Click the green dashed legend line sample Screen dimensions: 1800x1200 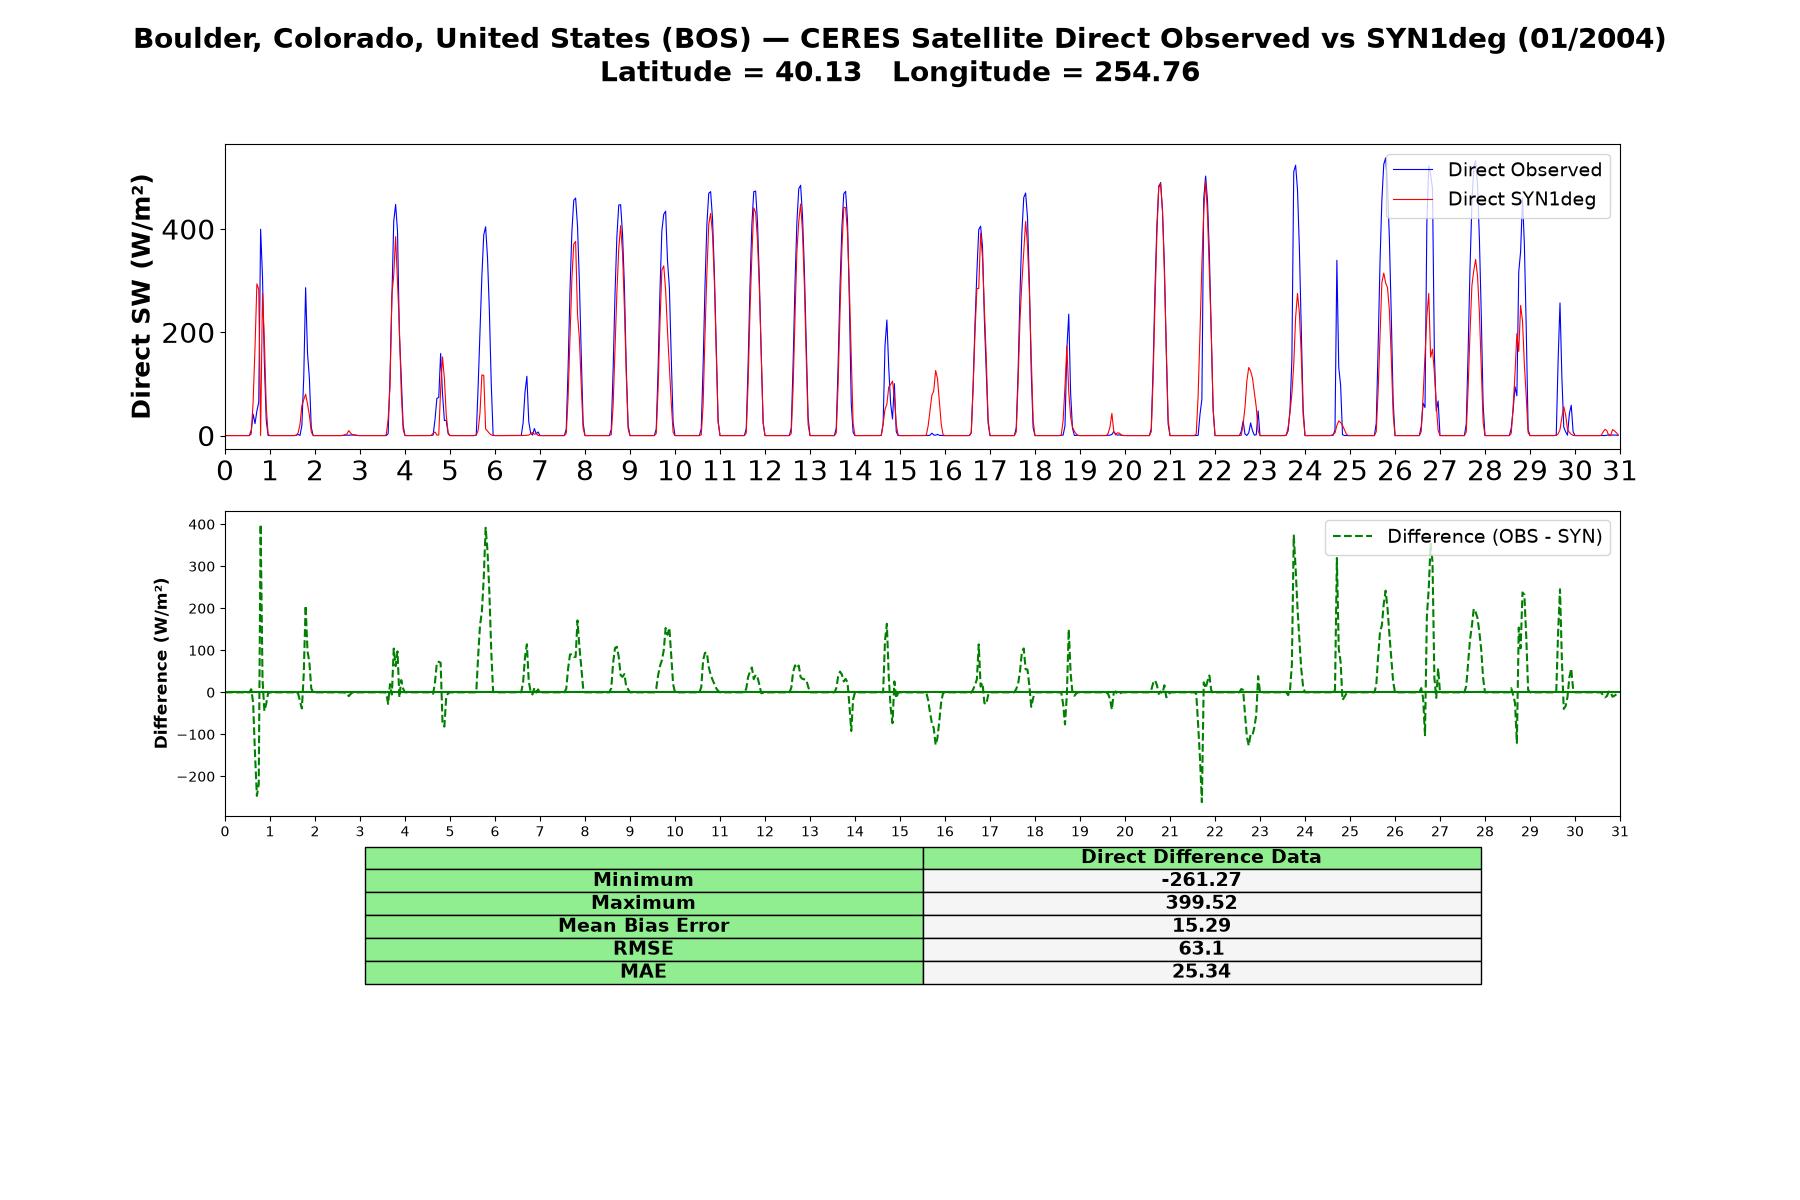point(1352,537)
